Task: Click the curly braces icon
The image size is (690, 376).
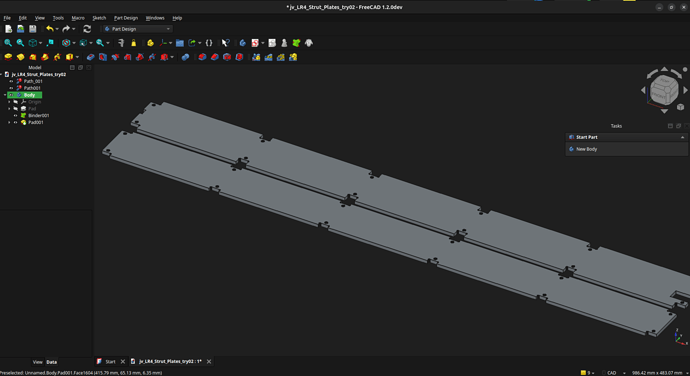Action: [209, 43]
